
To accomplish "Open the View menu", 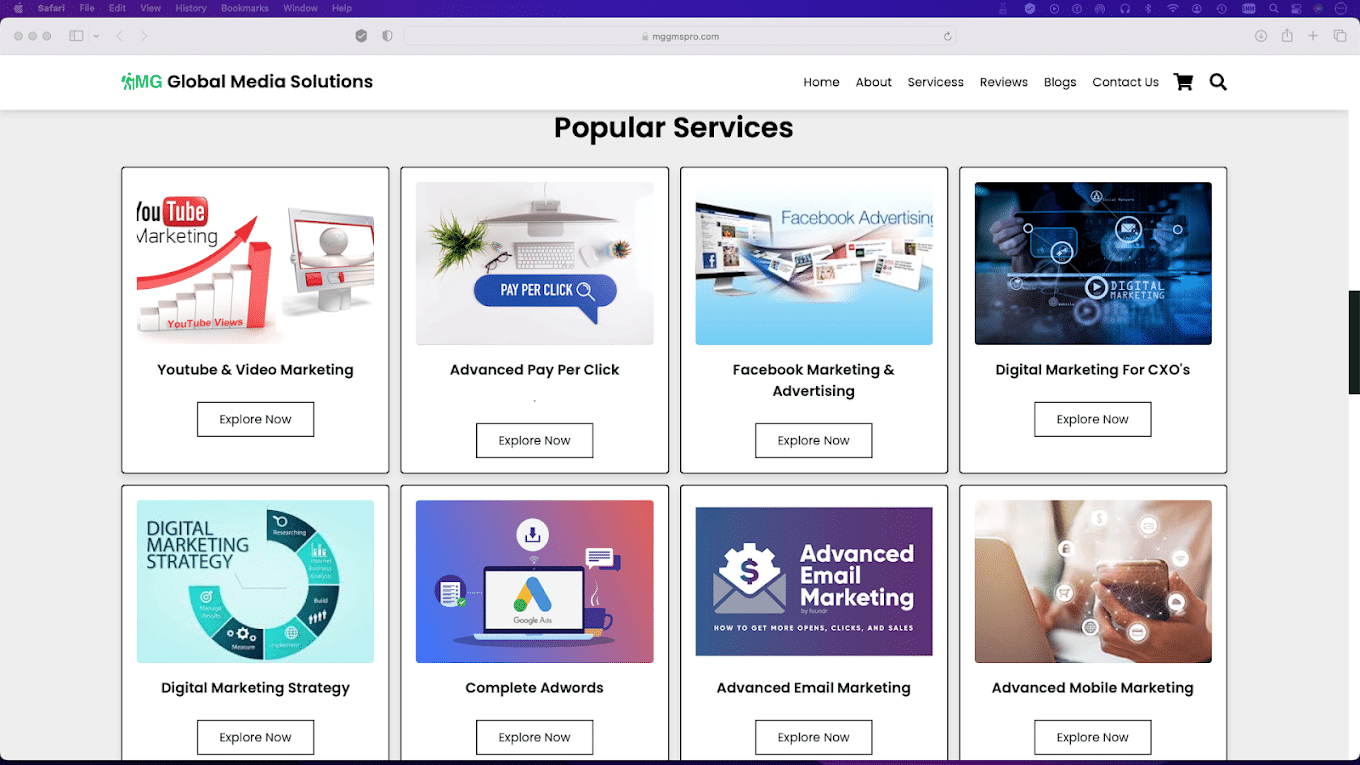I will [150, 8].
